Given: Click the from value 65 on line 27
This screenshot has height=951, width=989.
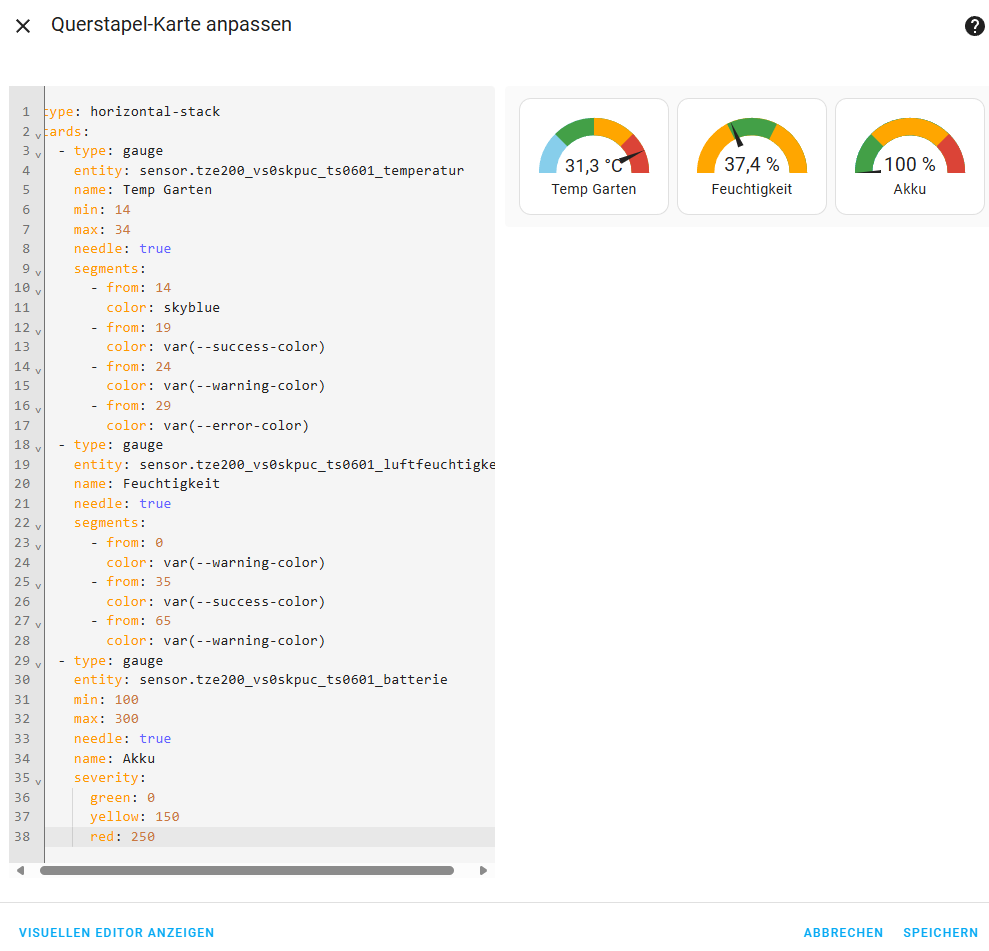Looking at the screenshot, I should point(163,621).
